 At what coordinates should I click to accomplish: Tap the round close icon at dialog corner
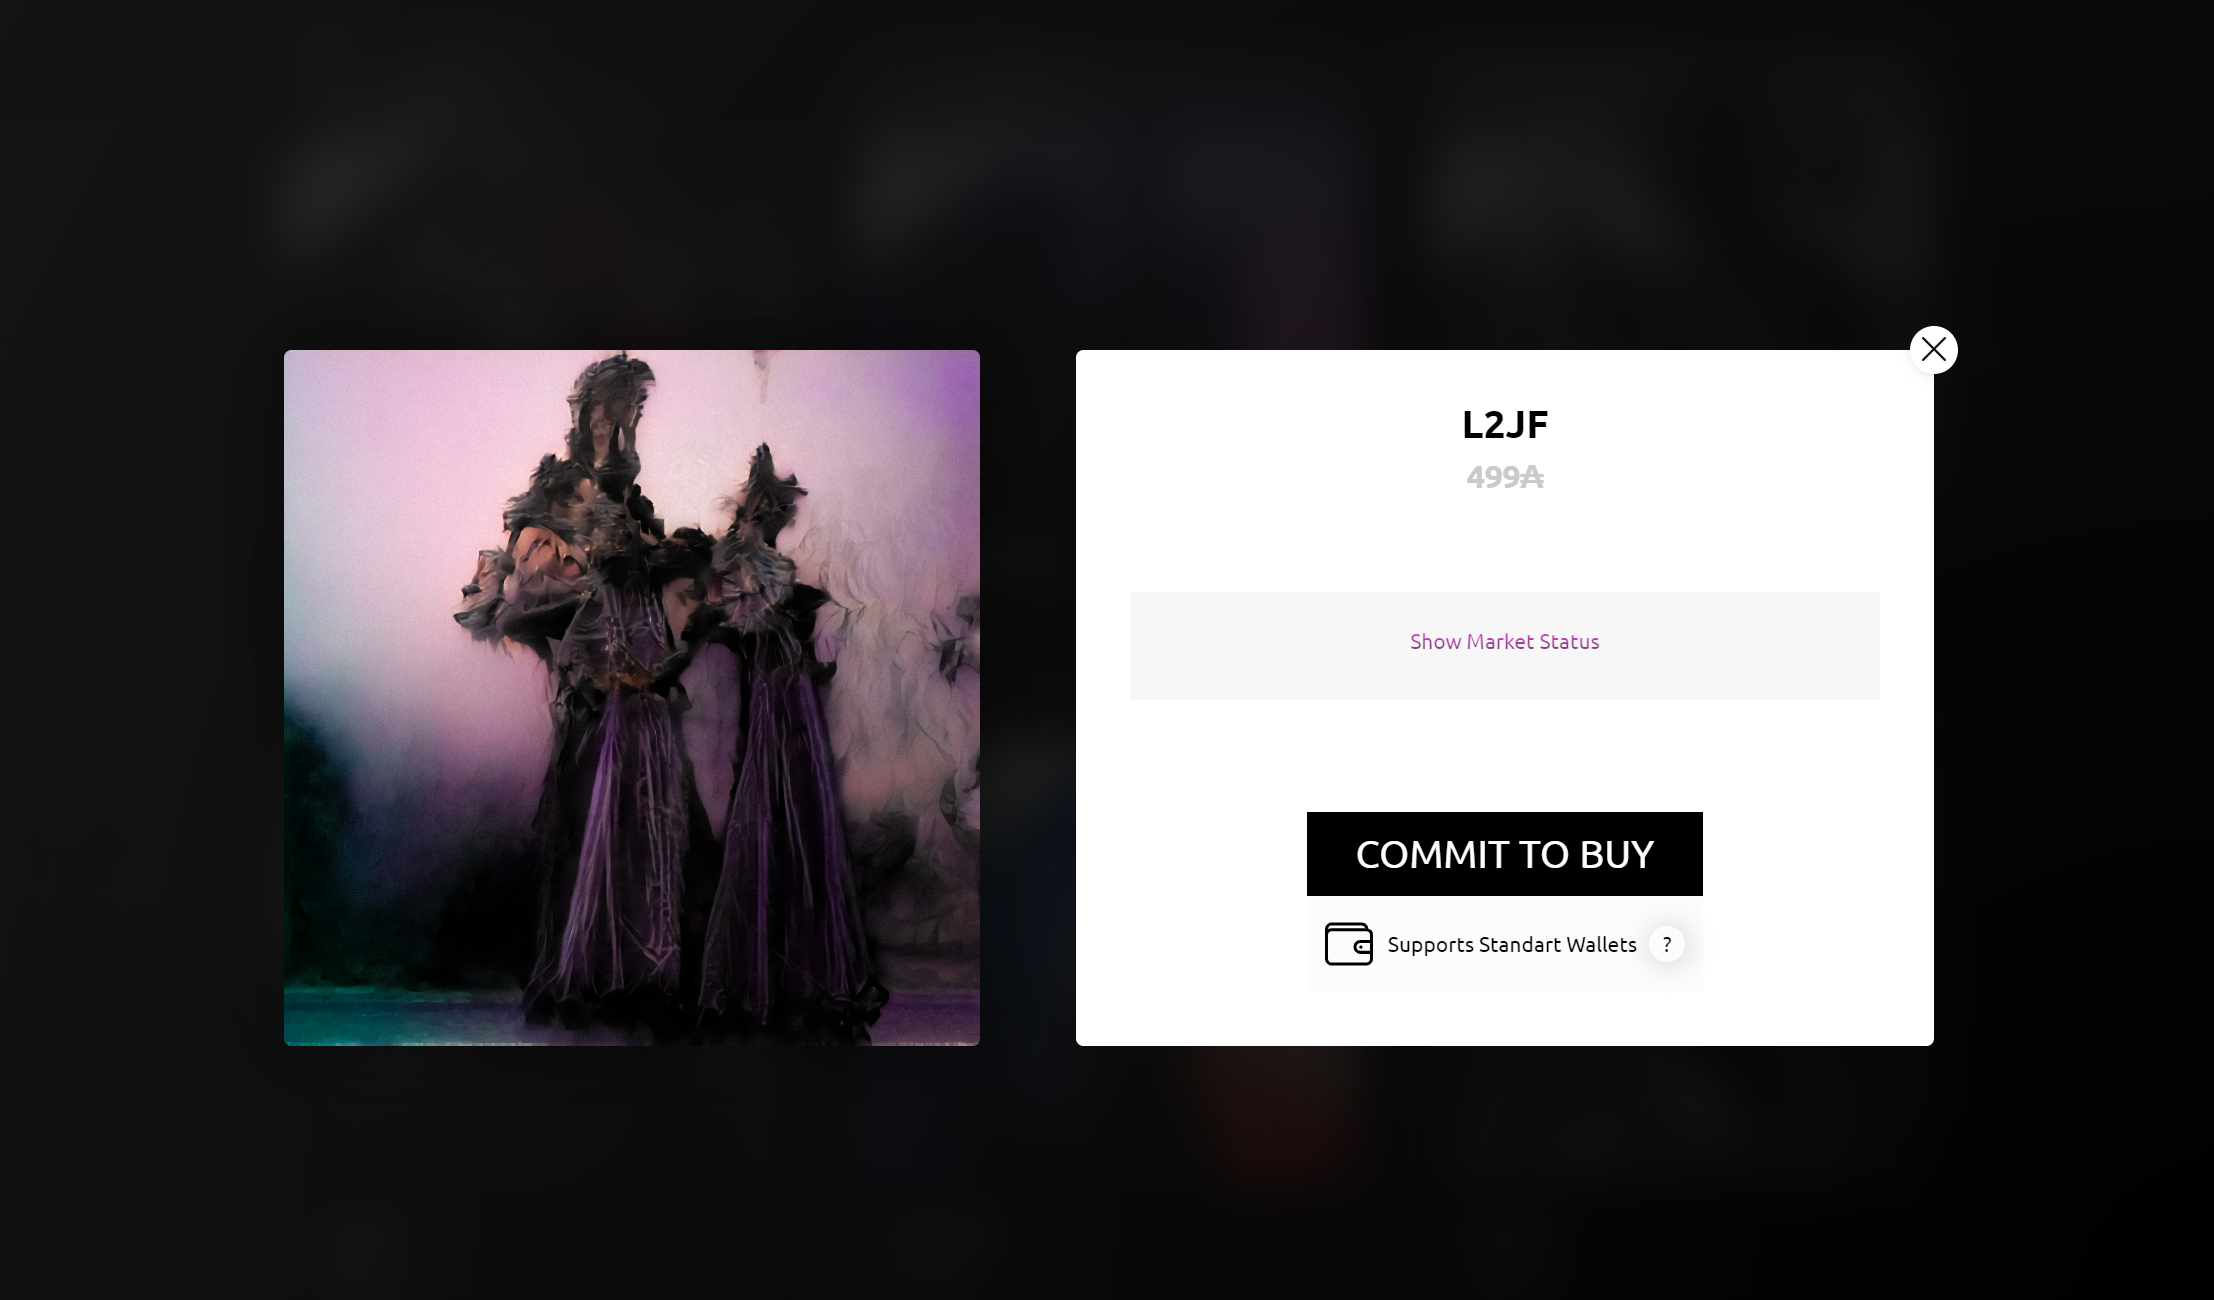(1933, 350)
